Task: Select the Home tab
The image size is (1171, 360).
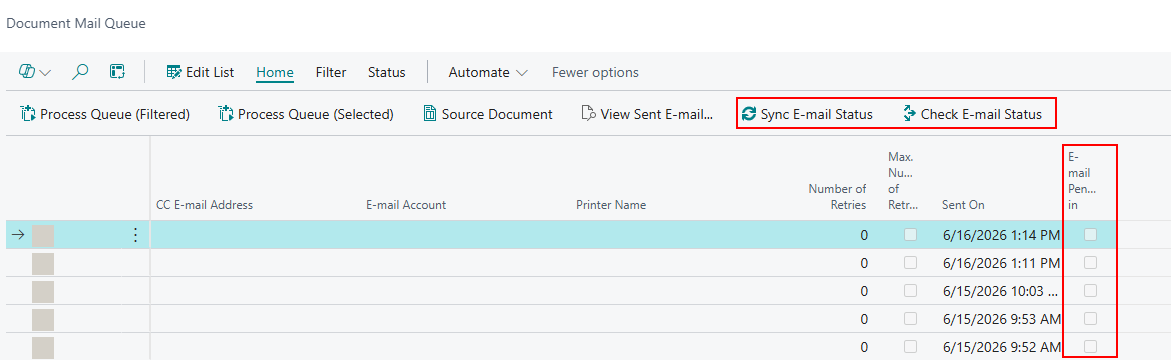Action: click(x=275, y=72)
